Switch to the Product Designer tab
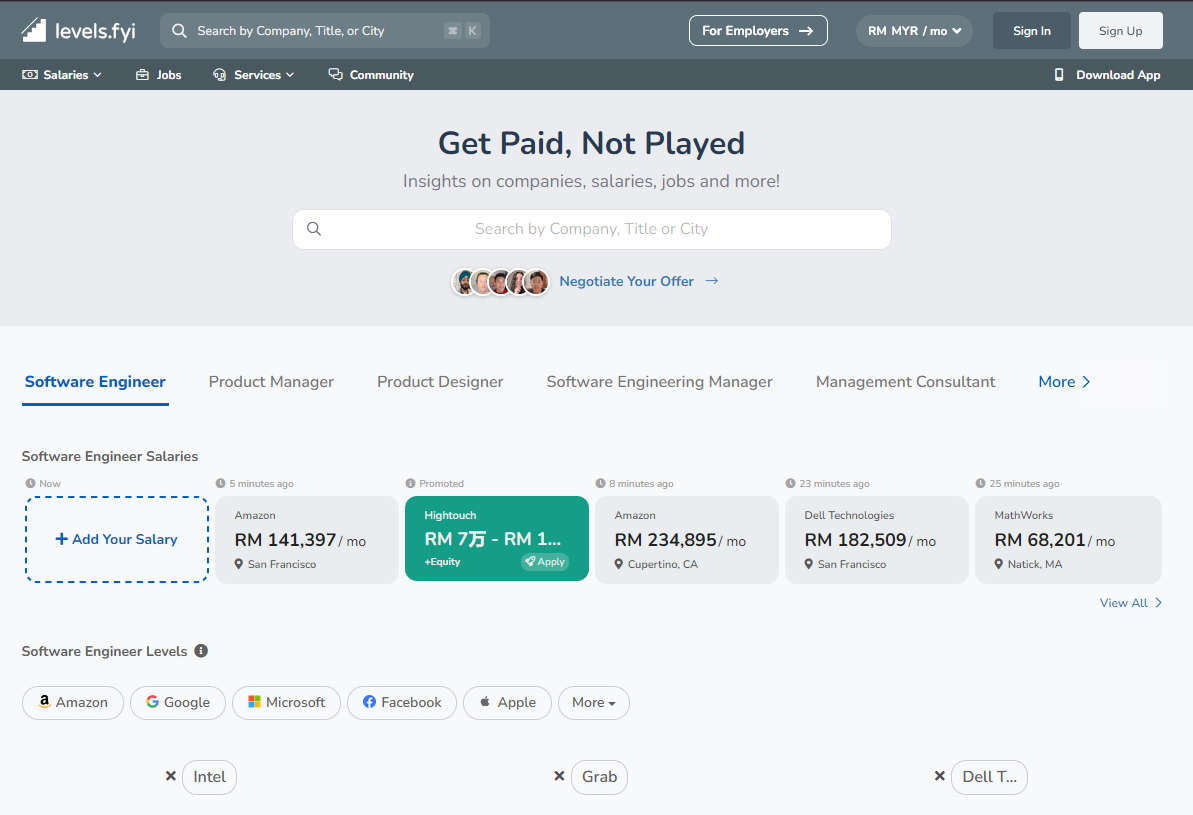 (x=440, y=381)
